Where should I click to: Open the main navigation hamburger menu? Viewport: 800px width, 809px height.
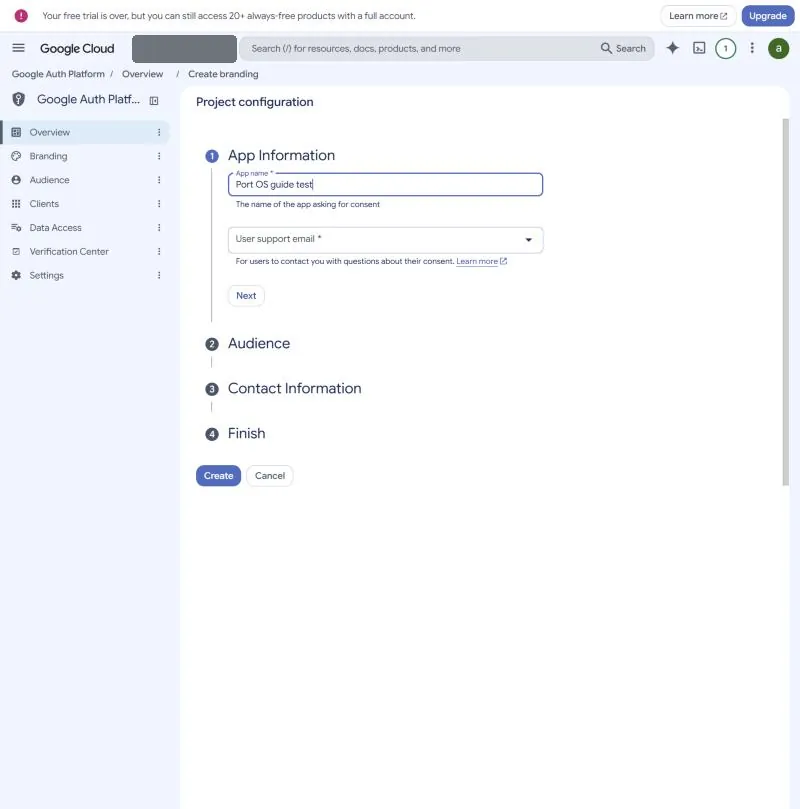pos(19,48)
